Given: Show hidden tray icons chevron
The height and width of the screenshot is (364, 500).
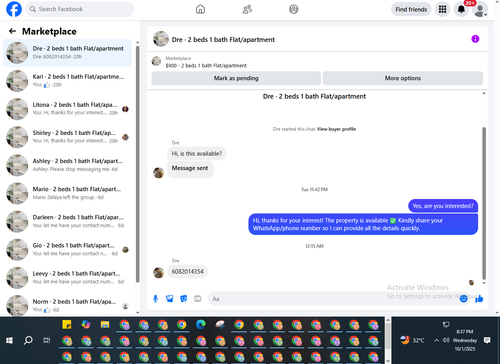Looking at the screenshot, I should [x=436, y=340].
